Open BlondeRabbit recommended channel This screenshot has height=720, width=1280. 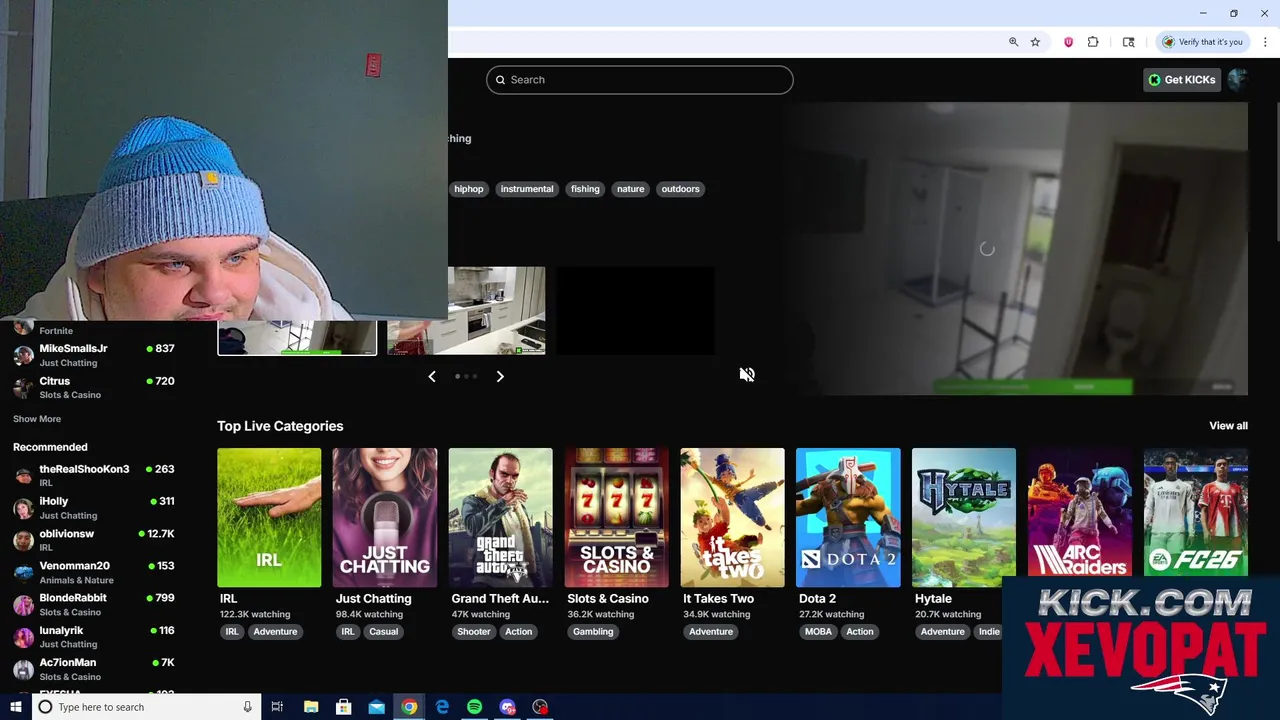[95, 604]
